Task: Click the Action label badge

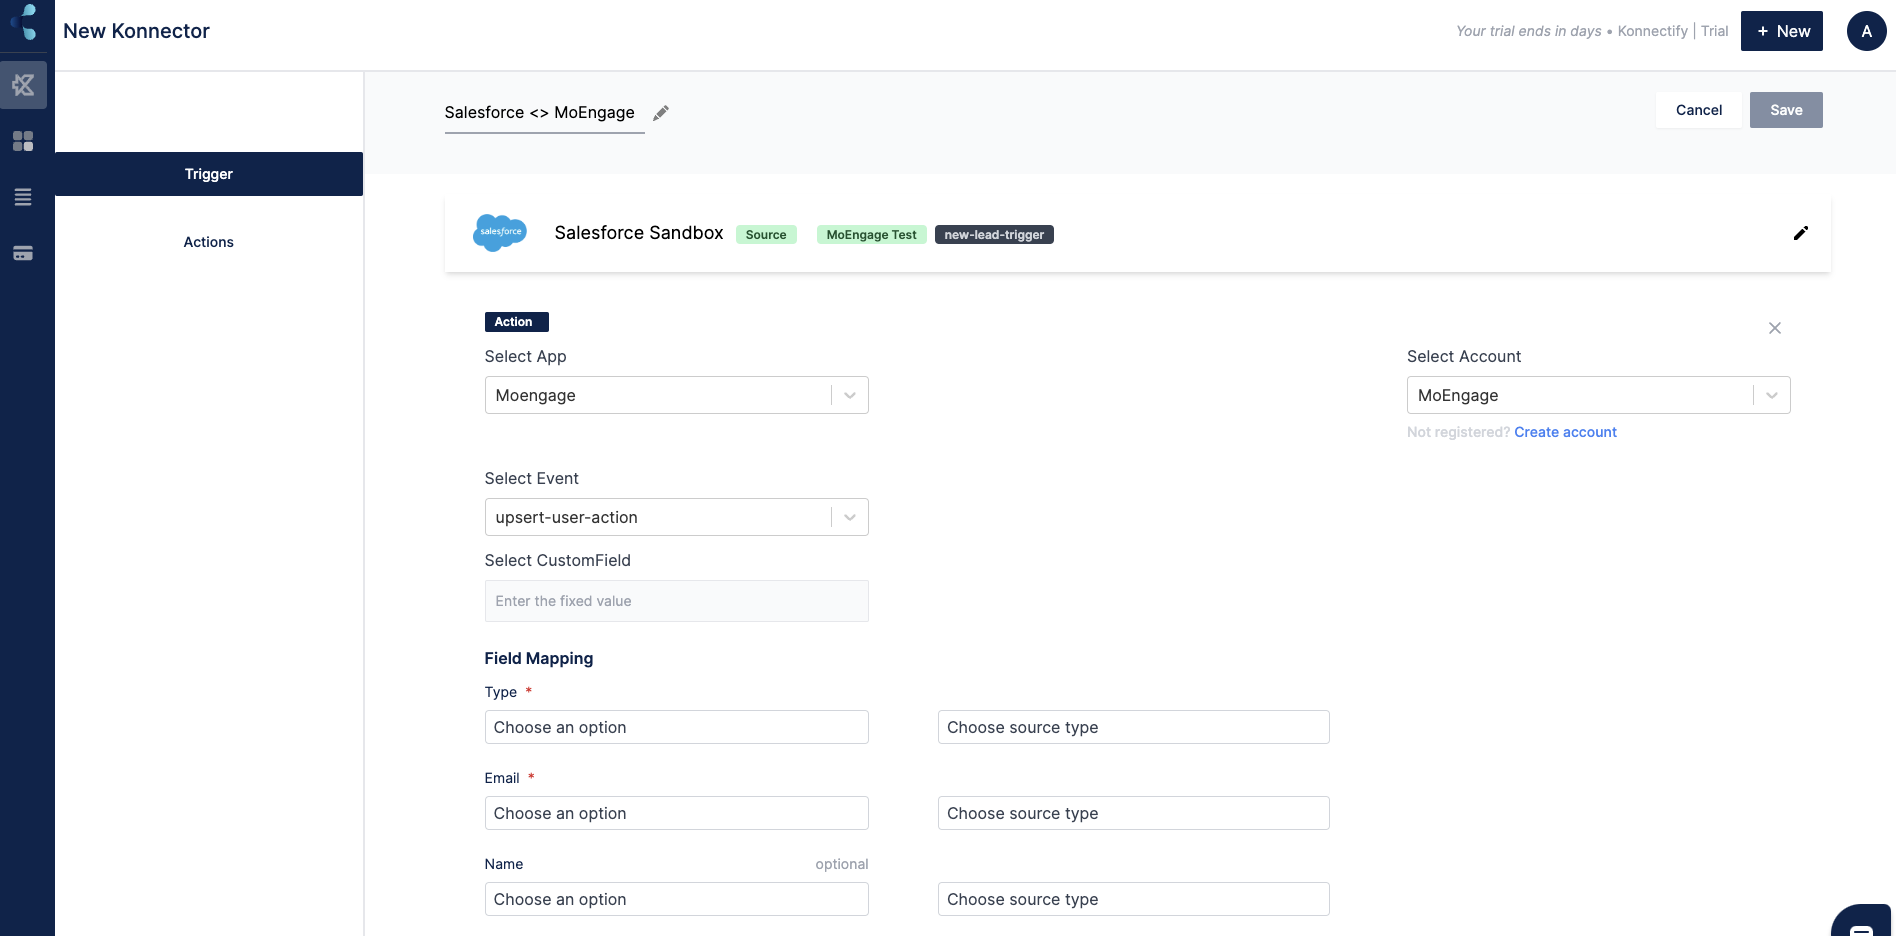Action: pos(516,322)
